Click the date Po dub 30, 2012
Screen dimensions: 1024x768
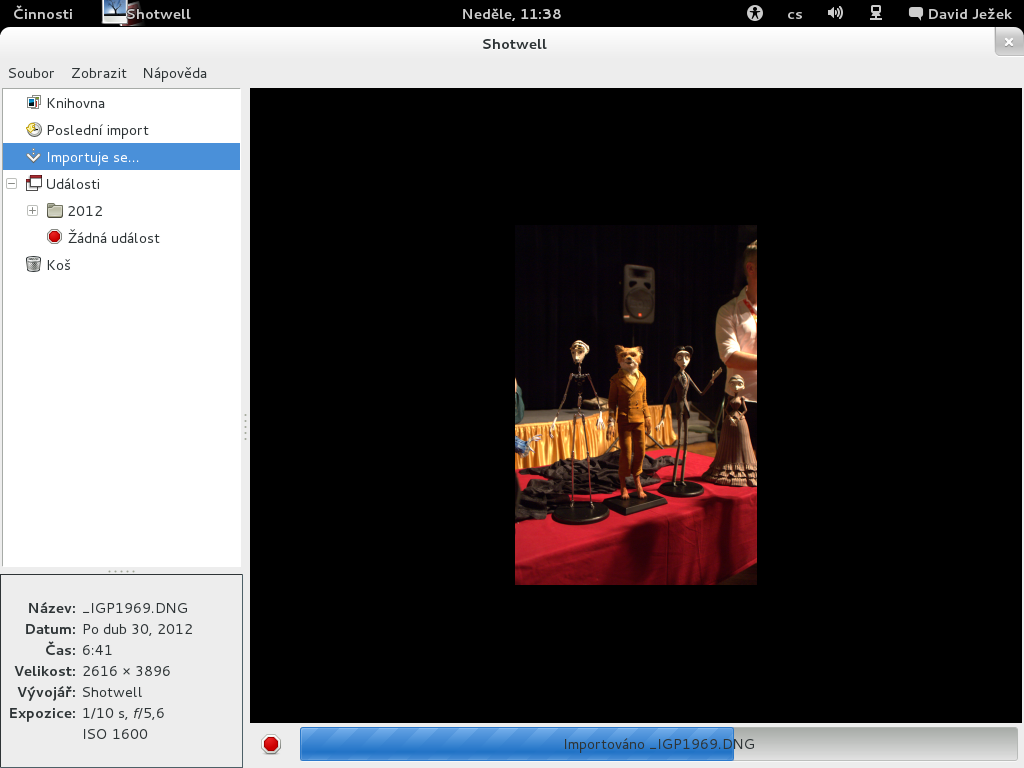pos(138,629)
